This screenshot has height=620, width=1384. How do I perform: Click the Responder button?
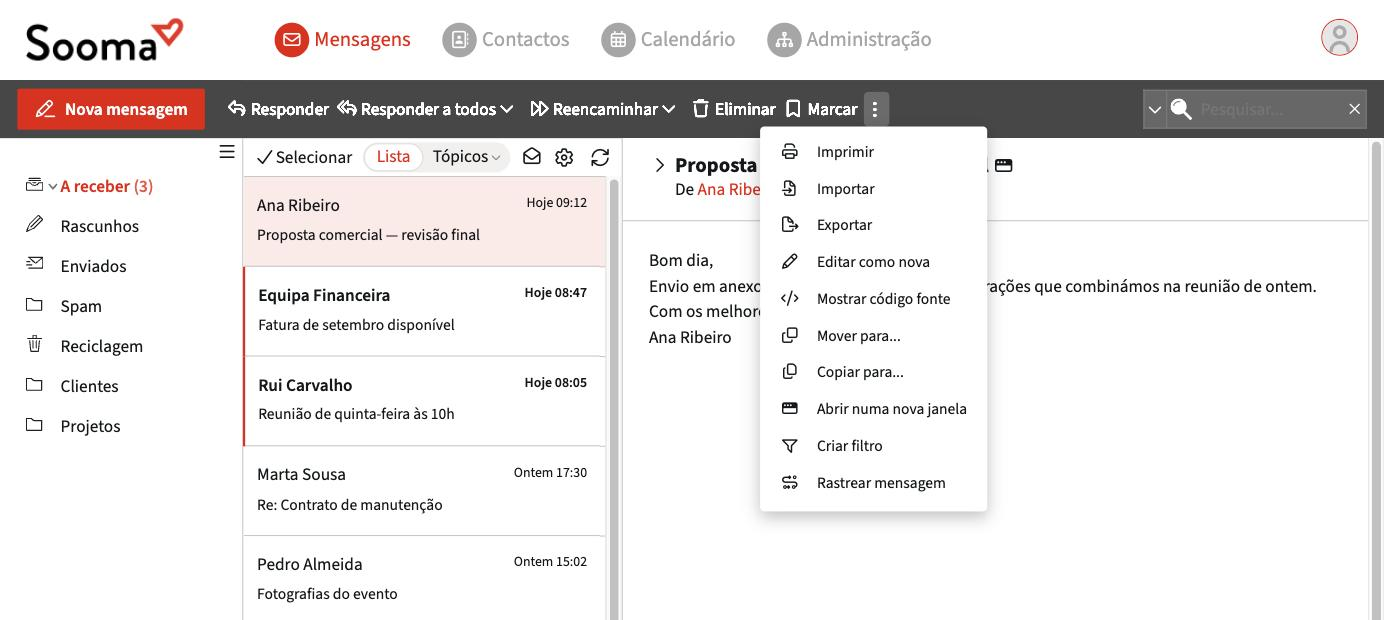tap(278, 109)
